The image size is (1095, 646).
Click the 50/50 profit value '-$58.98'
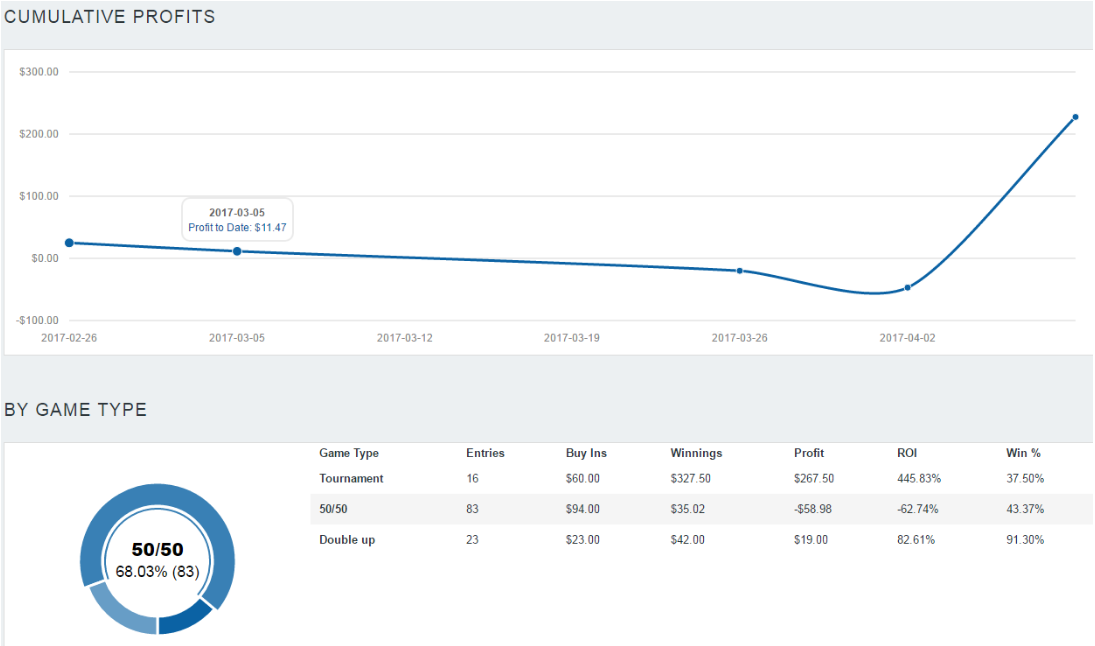coord(813,509)
